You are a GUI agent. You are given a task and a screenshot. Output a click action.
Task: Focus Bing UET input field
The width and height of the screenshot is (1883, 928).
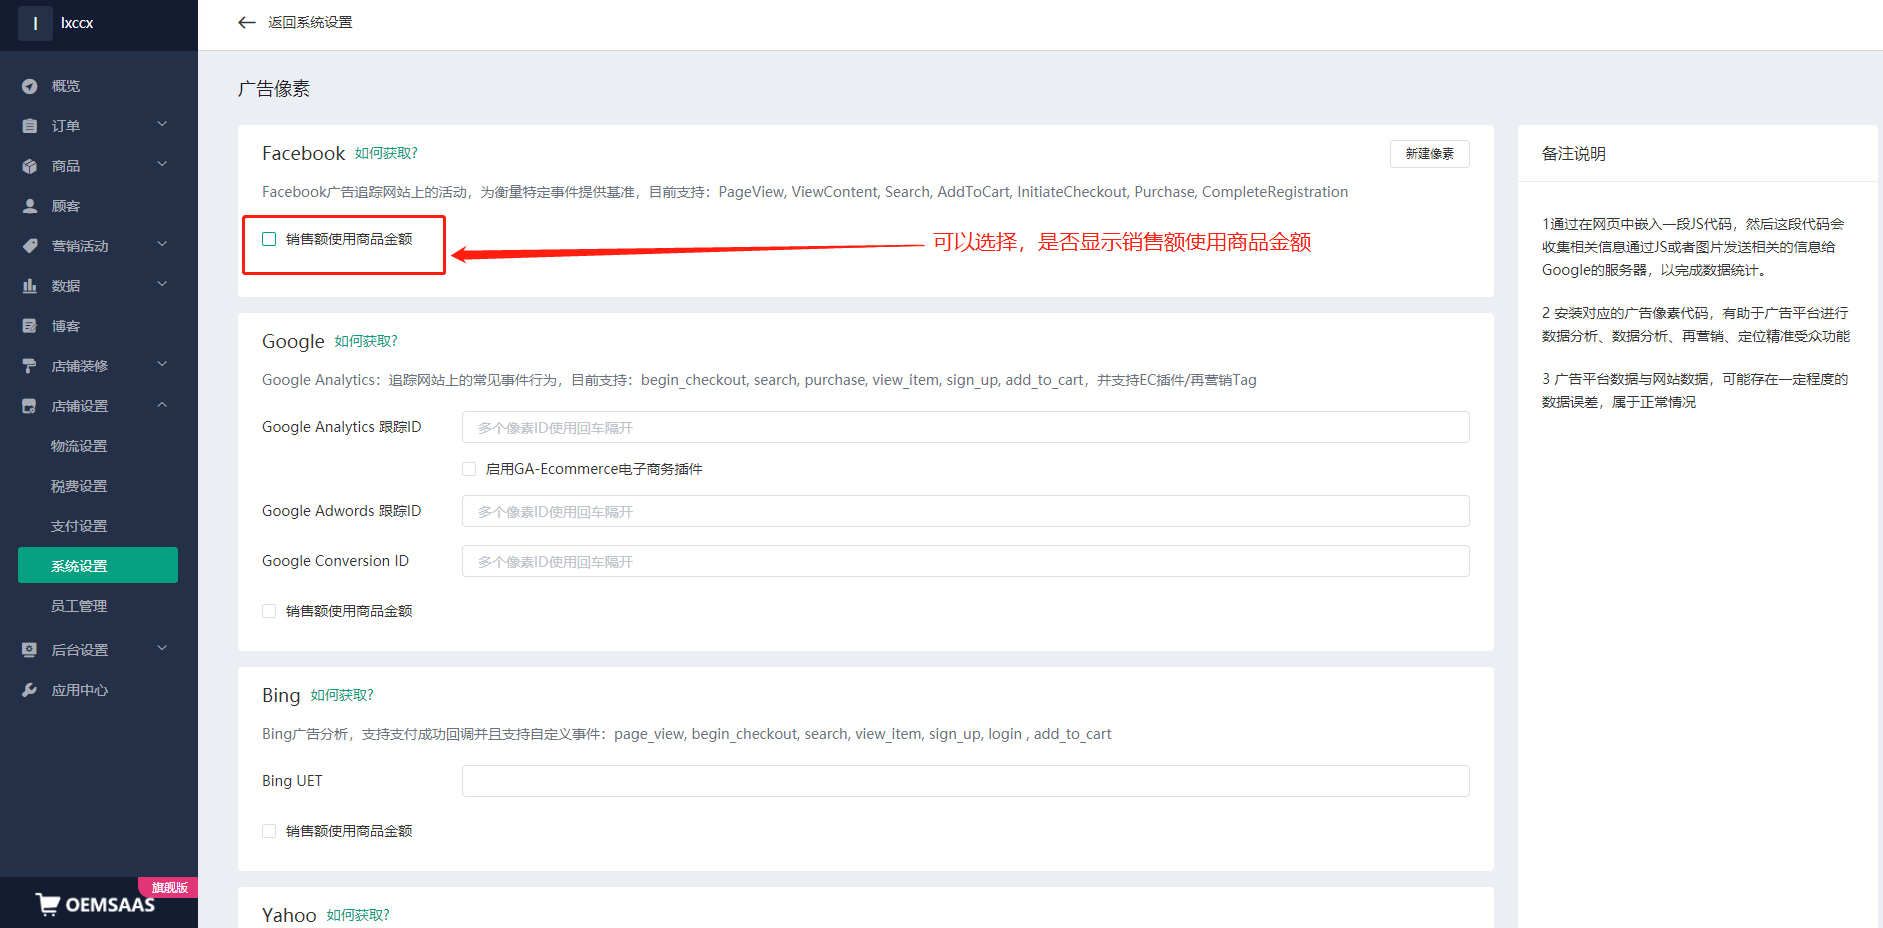(x=965, y=781)
